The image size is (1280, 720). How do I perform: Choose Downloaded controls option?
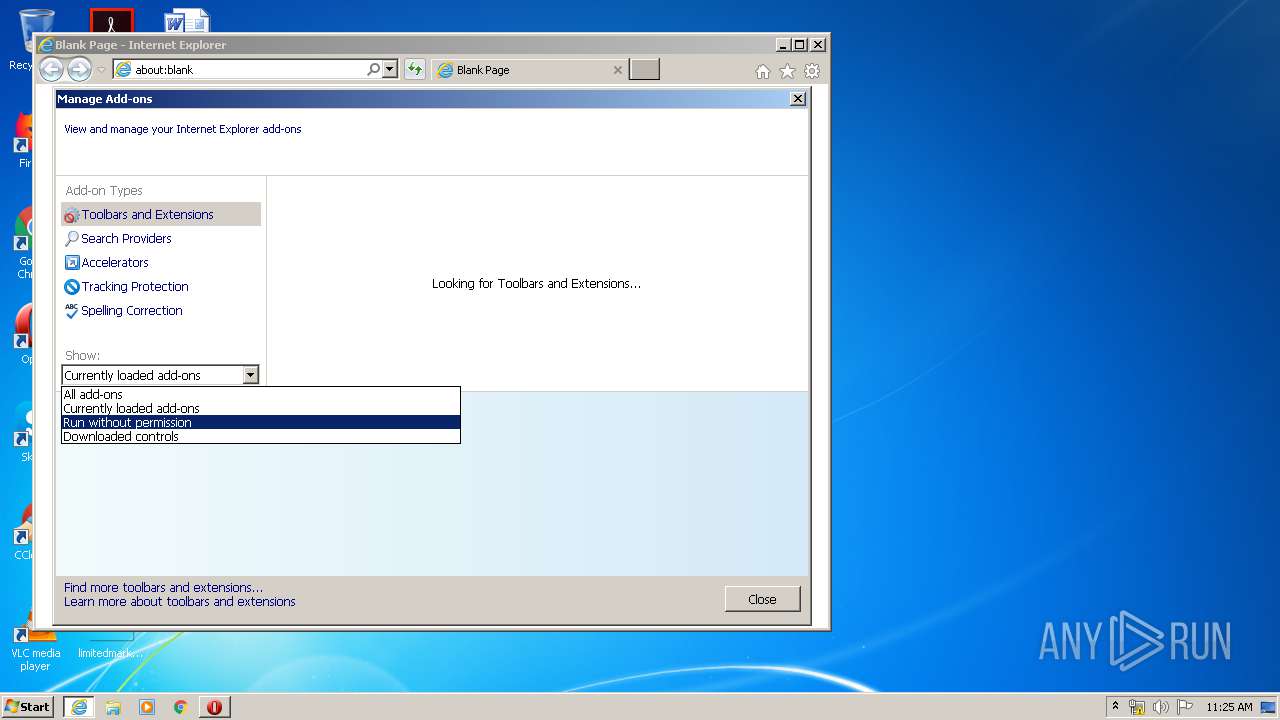[x=260, y=436]
